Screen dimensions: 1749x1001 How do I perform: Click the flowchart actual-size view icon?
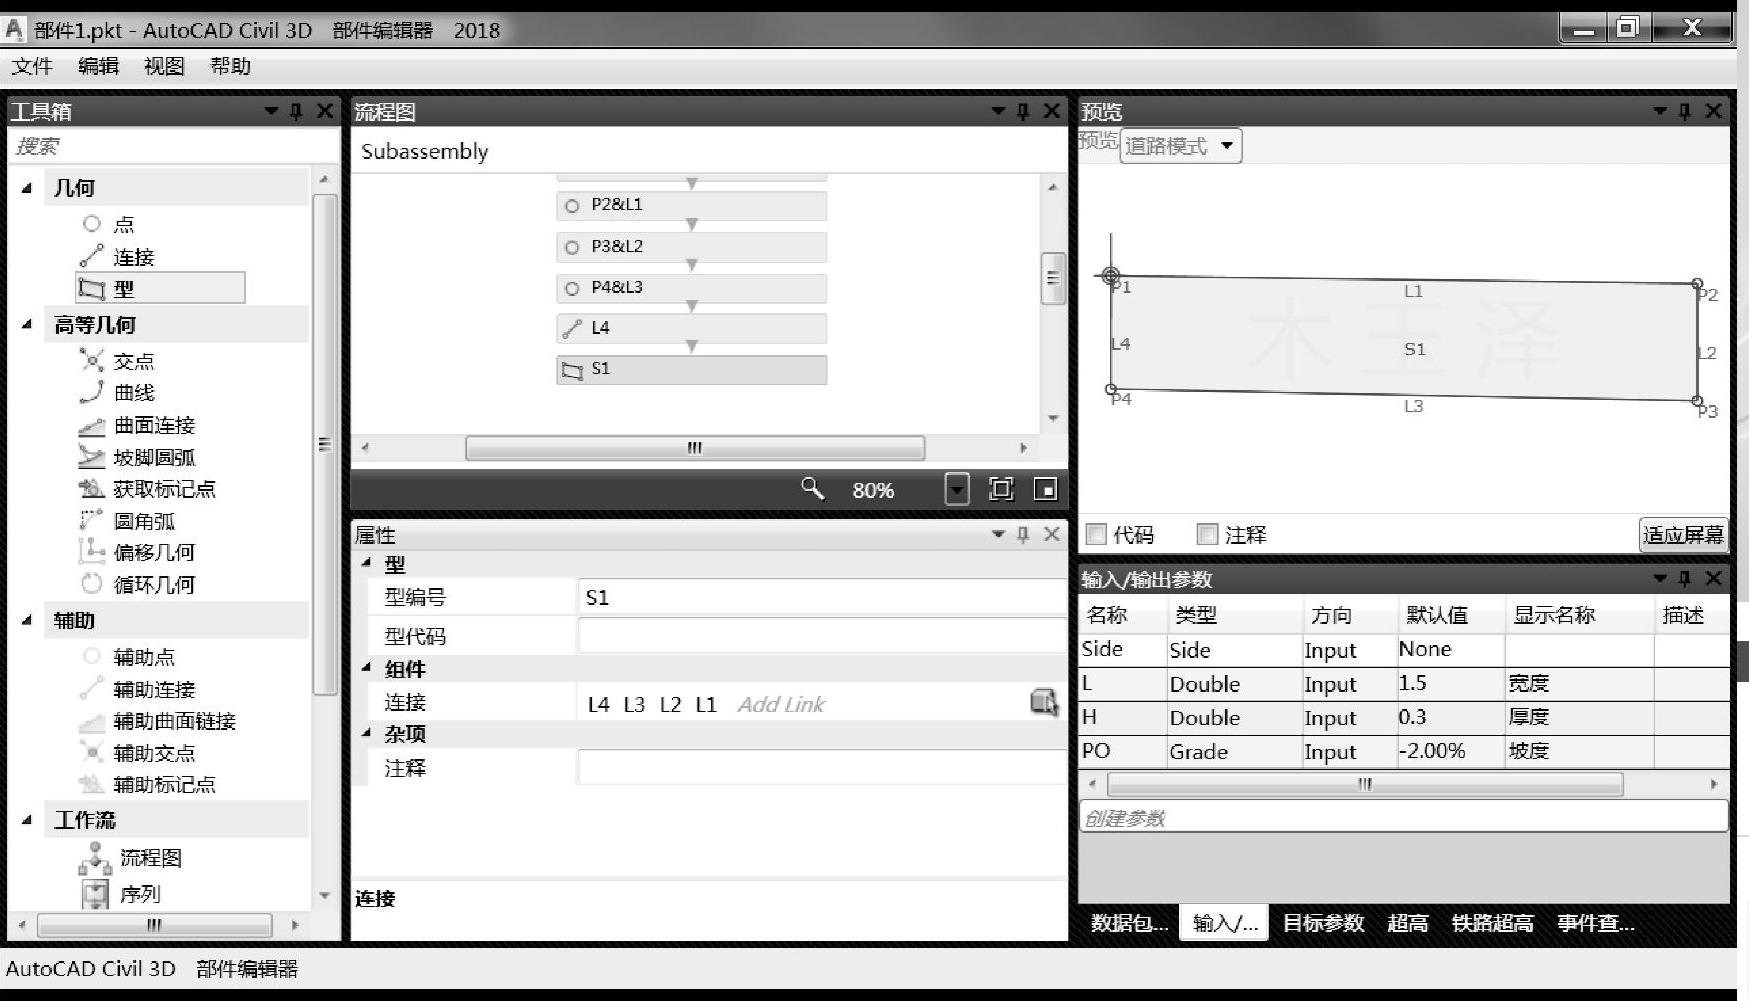pos(1045,488)
